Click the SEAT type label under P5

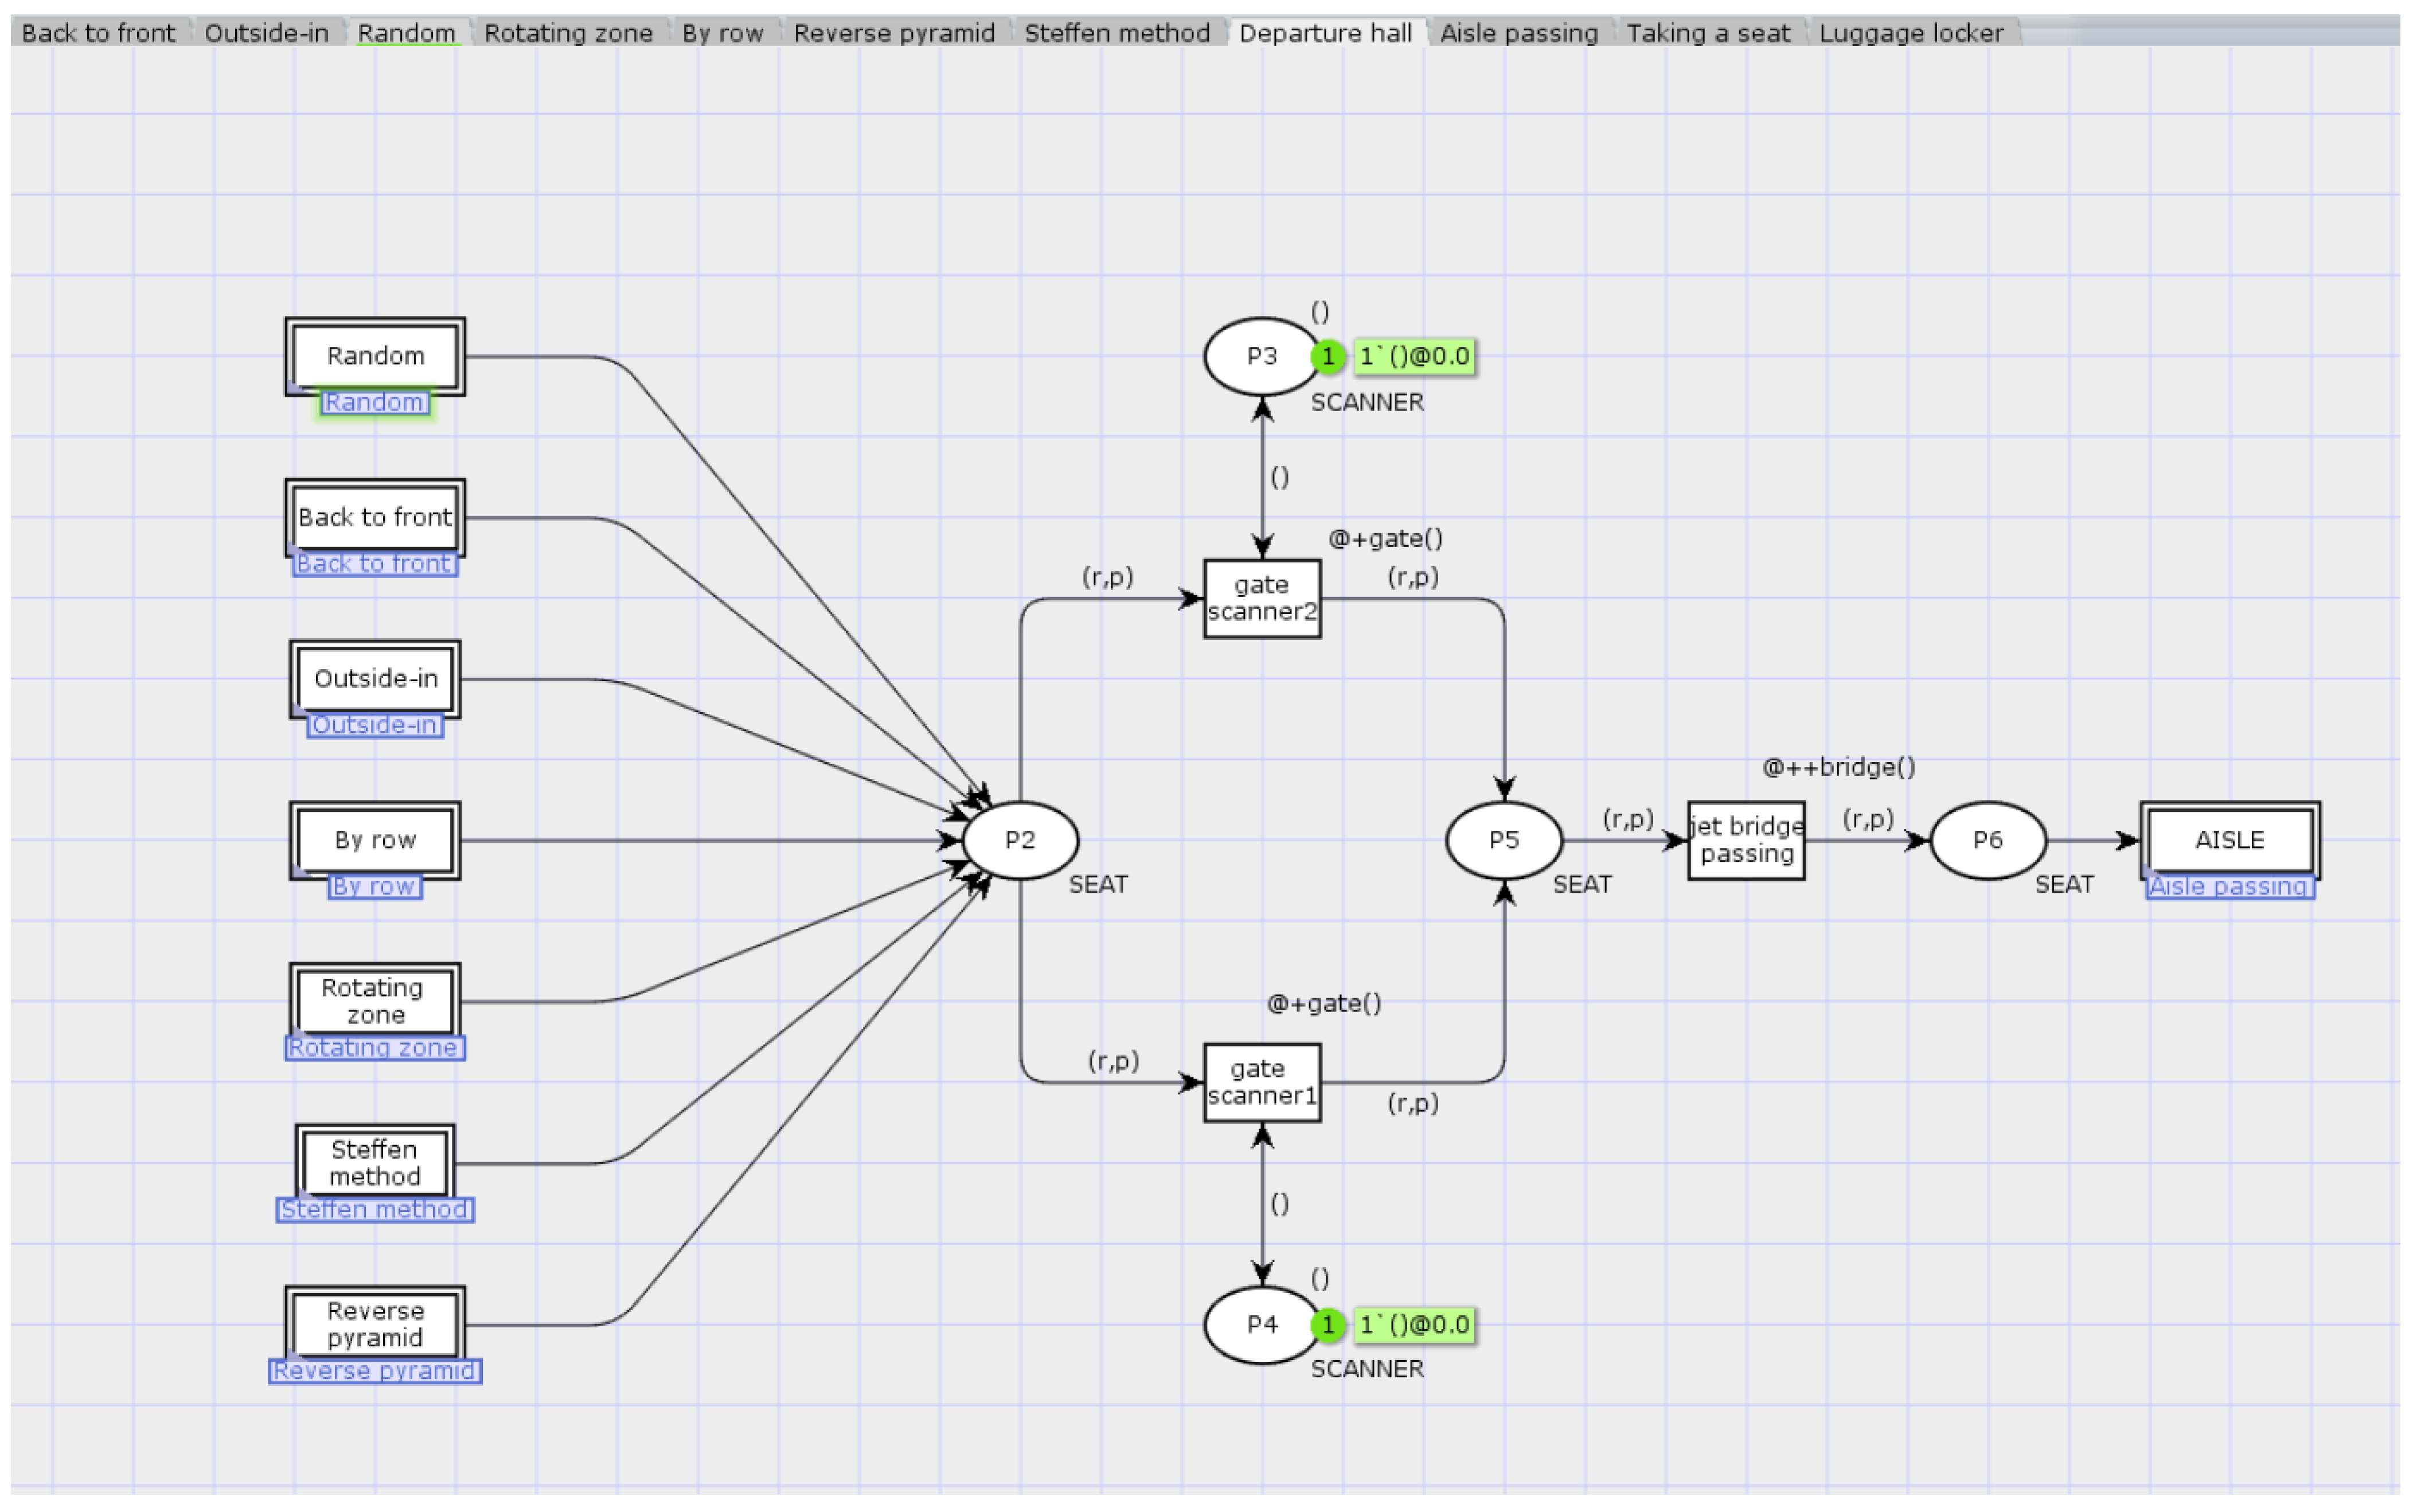[1582, 884]
